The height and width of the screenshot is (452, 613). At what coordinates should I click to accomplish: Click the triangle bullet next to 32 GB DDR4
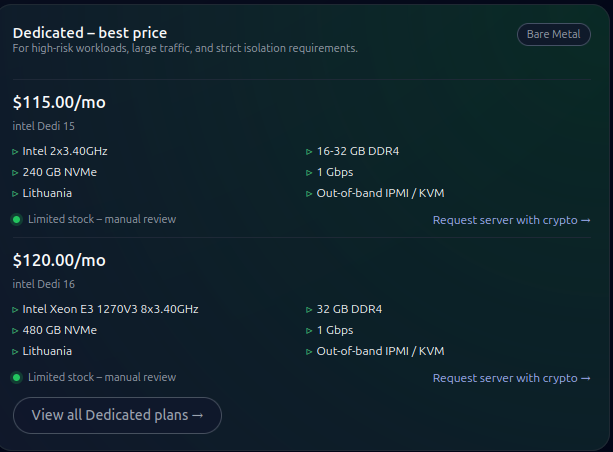coord(309,310)
